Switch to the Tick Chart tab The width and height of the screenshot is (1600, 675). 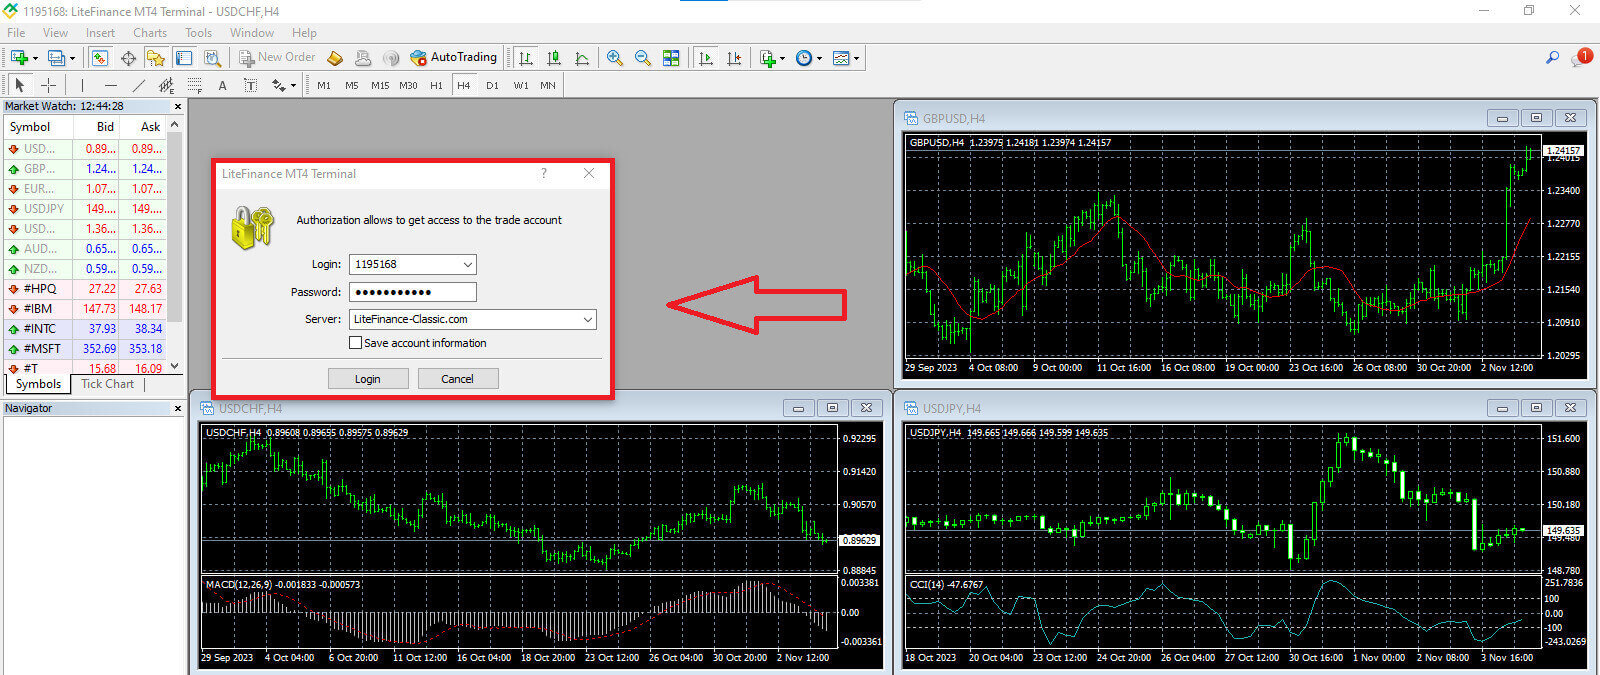pyautogui.click(x=107, y=384)
